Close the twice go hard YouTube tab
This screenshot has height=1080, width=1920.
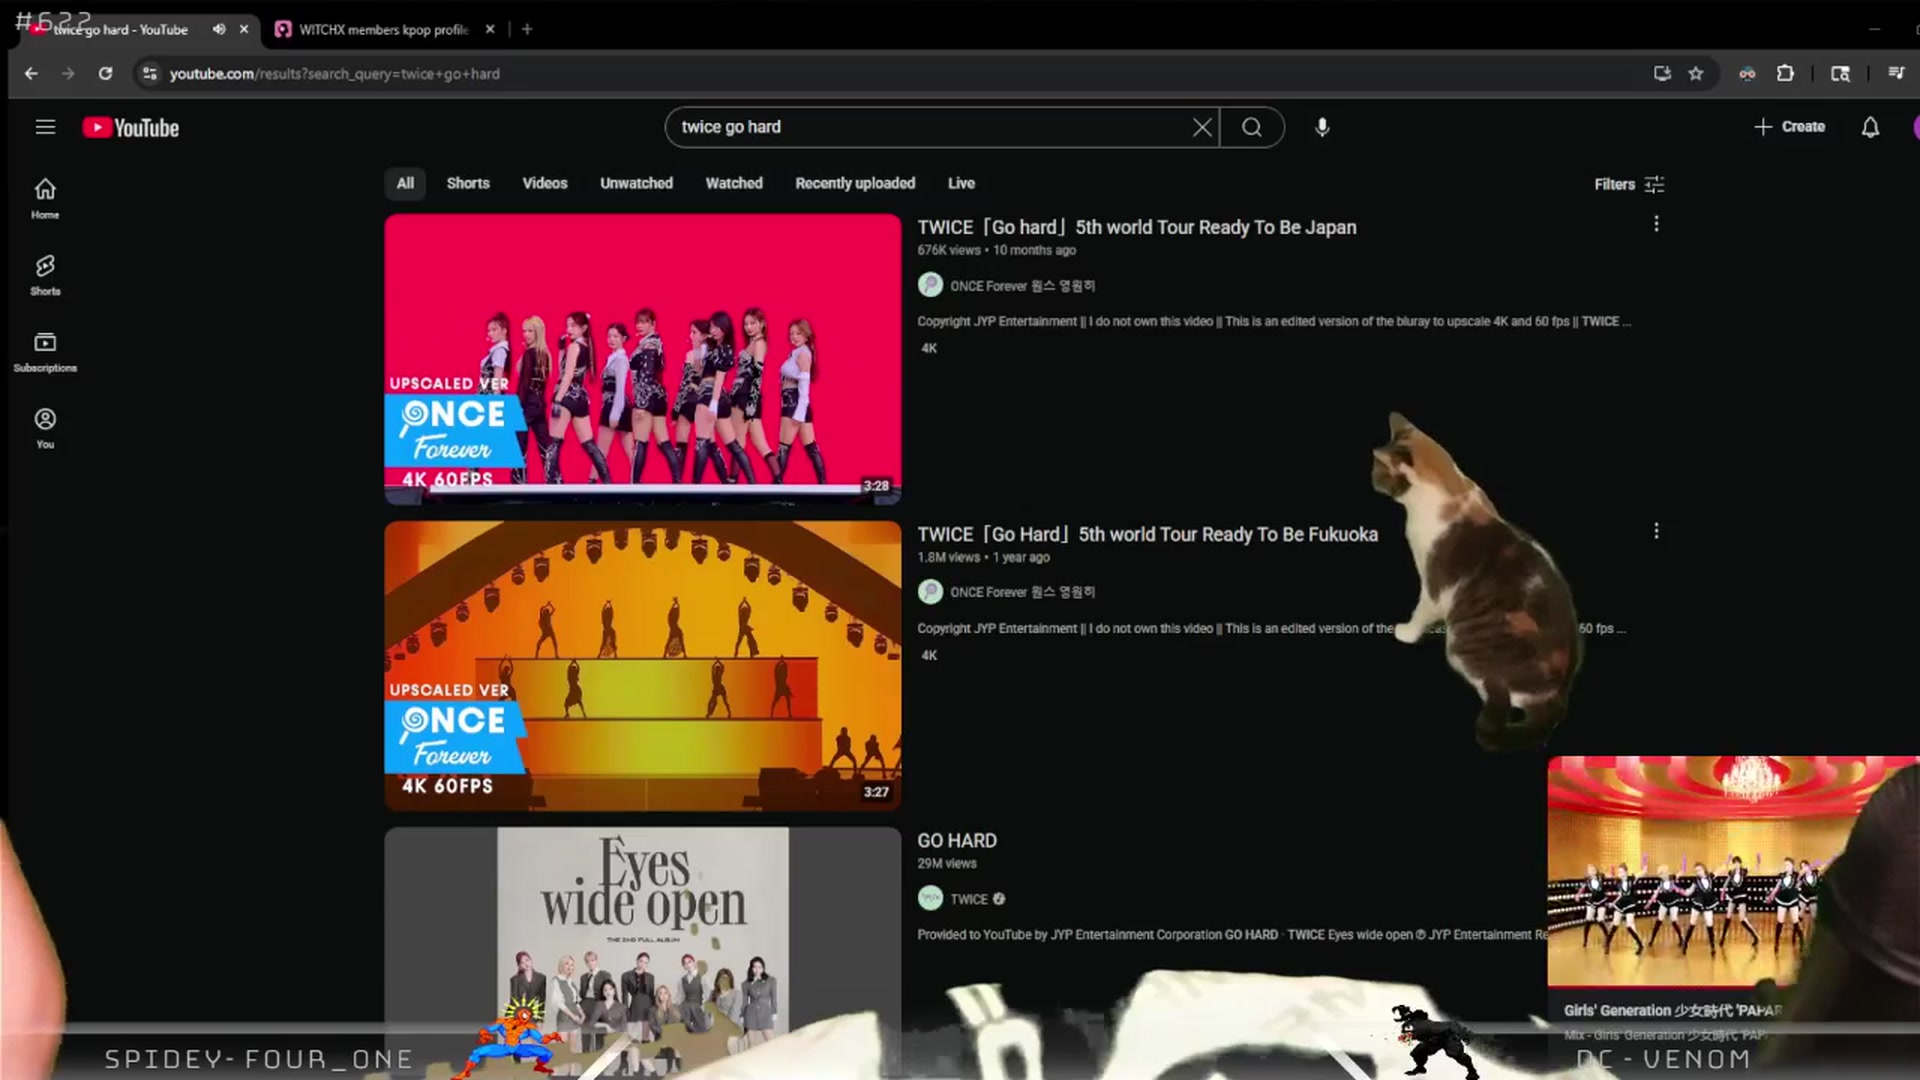[244, 29]
